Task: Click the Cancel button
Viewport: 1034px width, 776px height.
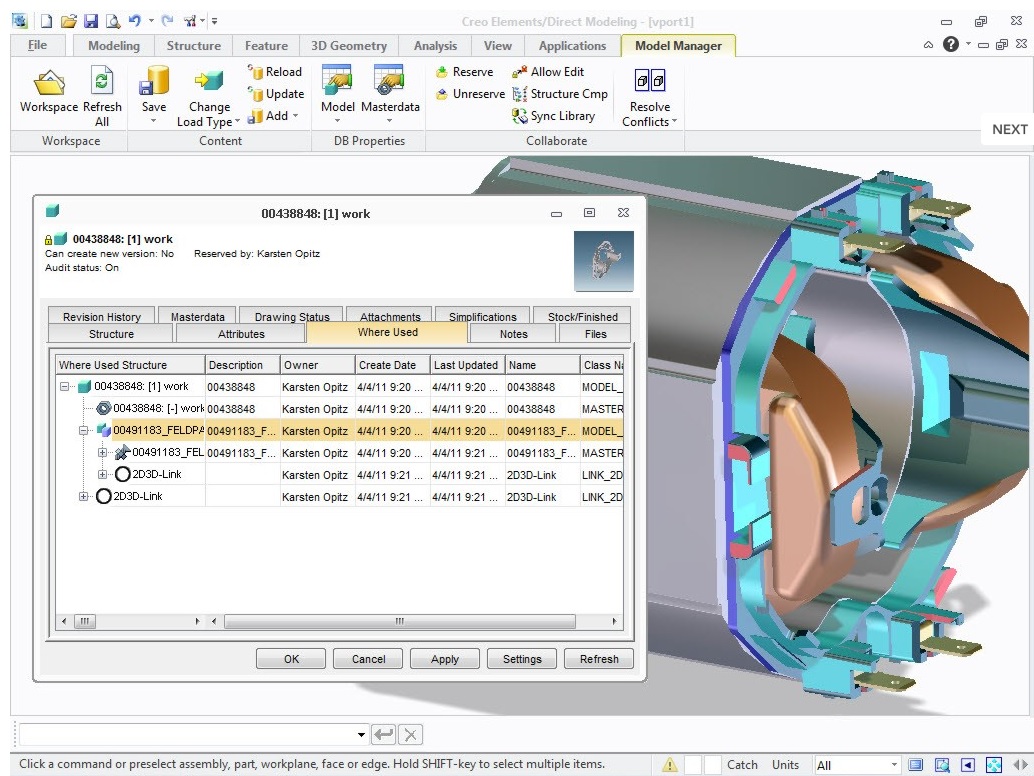Action: click(x=368, y=659)
